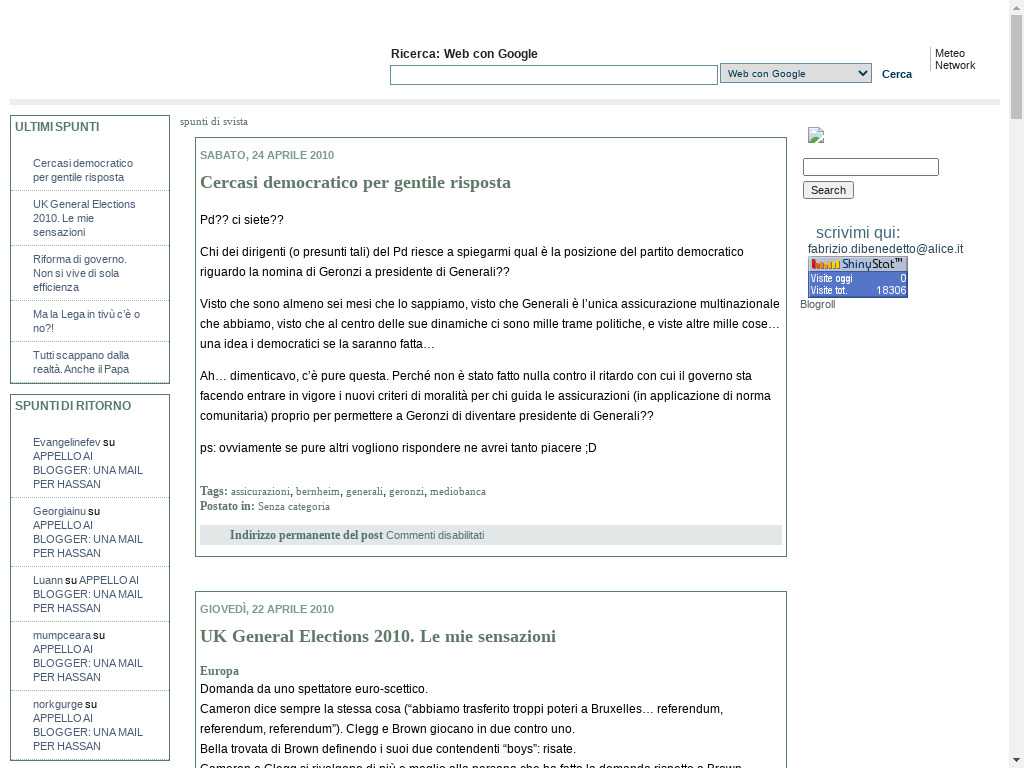Viewport: 1024px width, 768px height.
Task: Open post title Cercasi democratico per gentile risposta
Action: [x=355, y=182]
